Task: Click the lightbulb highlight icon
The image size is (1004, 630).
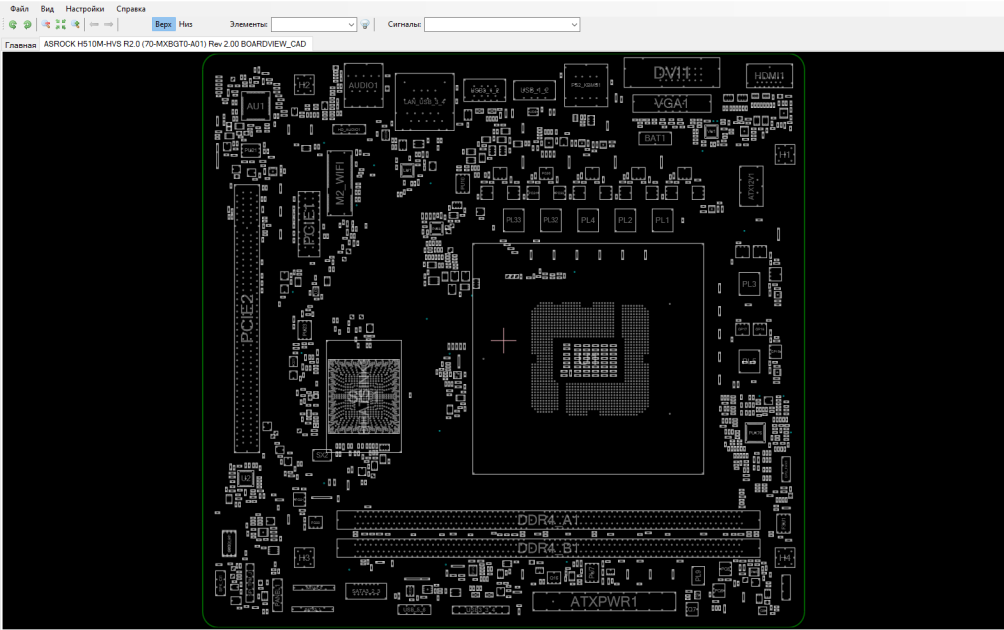Action: pos(365,24)
